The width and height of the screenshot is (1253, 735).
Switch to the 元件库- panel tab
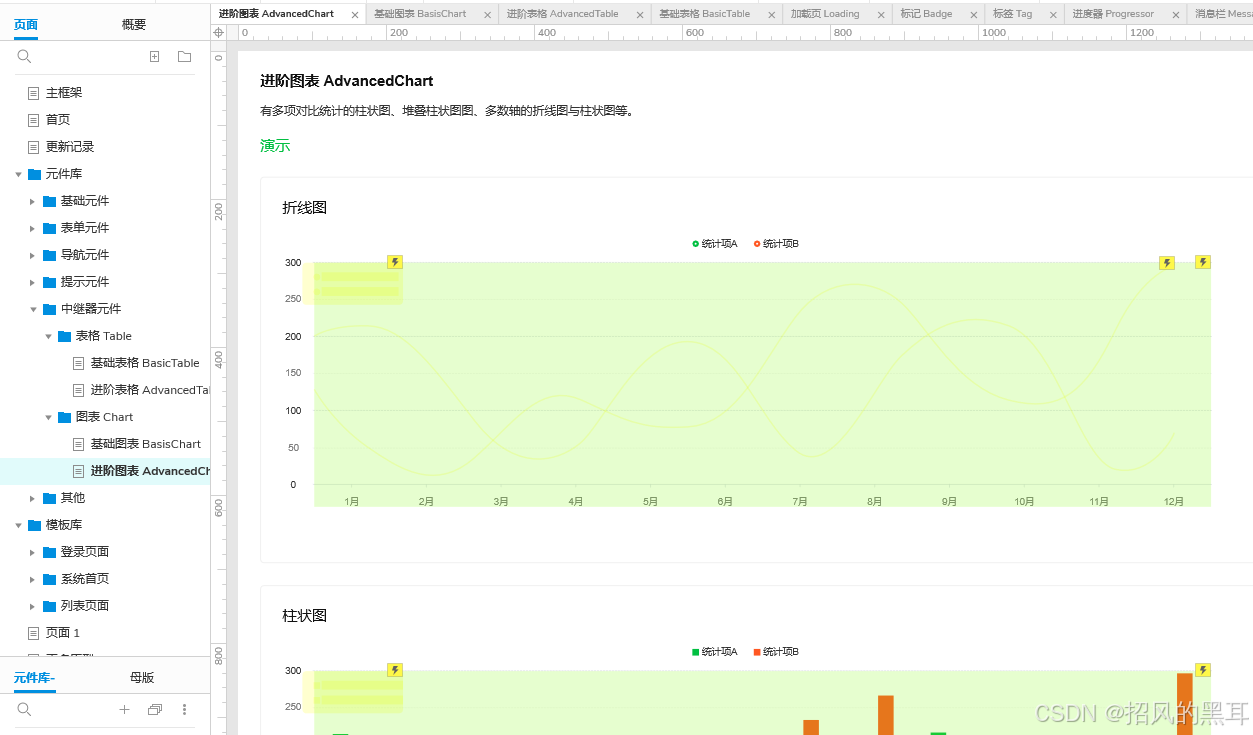pyautogui.click(x=34, y=678)
